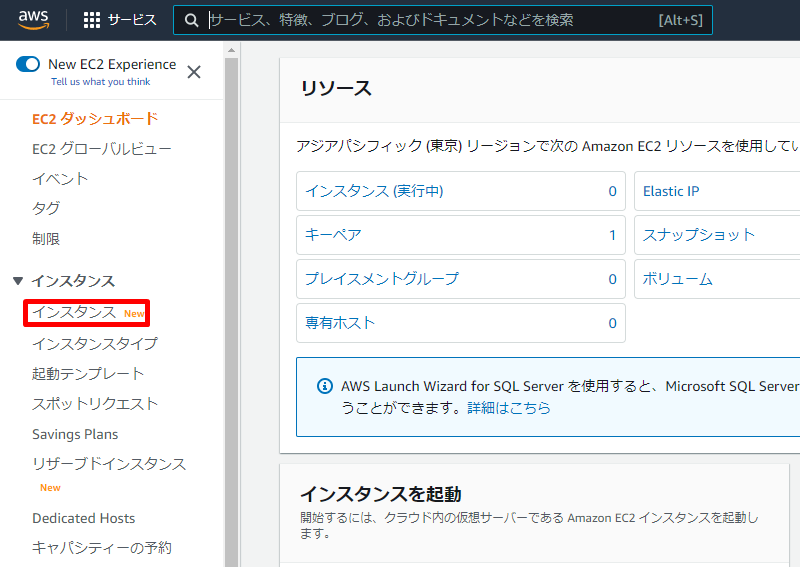
Task: Click the インスタンスを起動 heading
Action: pos(381,494)
